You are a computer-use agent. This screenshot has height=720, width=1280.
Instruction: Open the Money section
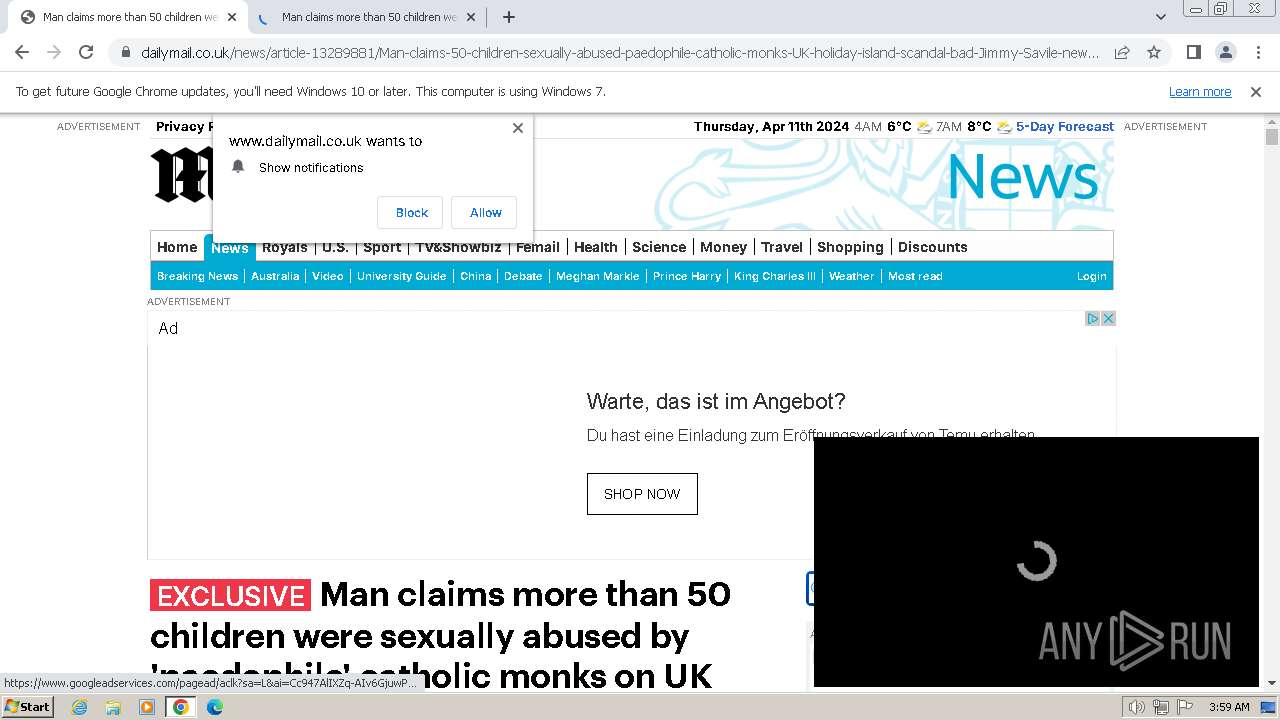[724, 247]
